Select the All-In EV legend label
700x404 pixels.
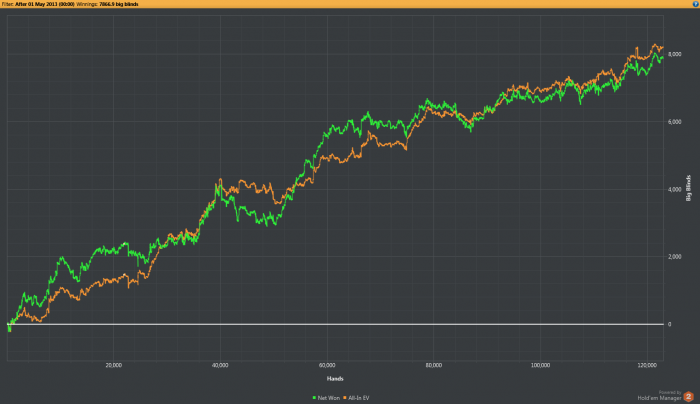point(359,398)
